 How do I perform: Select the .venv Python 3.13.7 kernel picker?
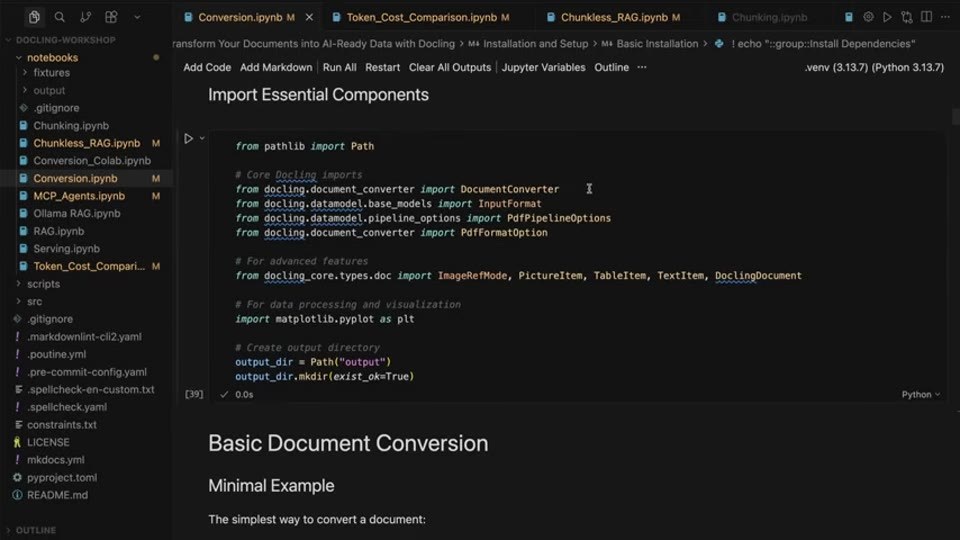tap(874, 67)
